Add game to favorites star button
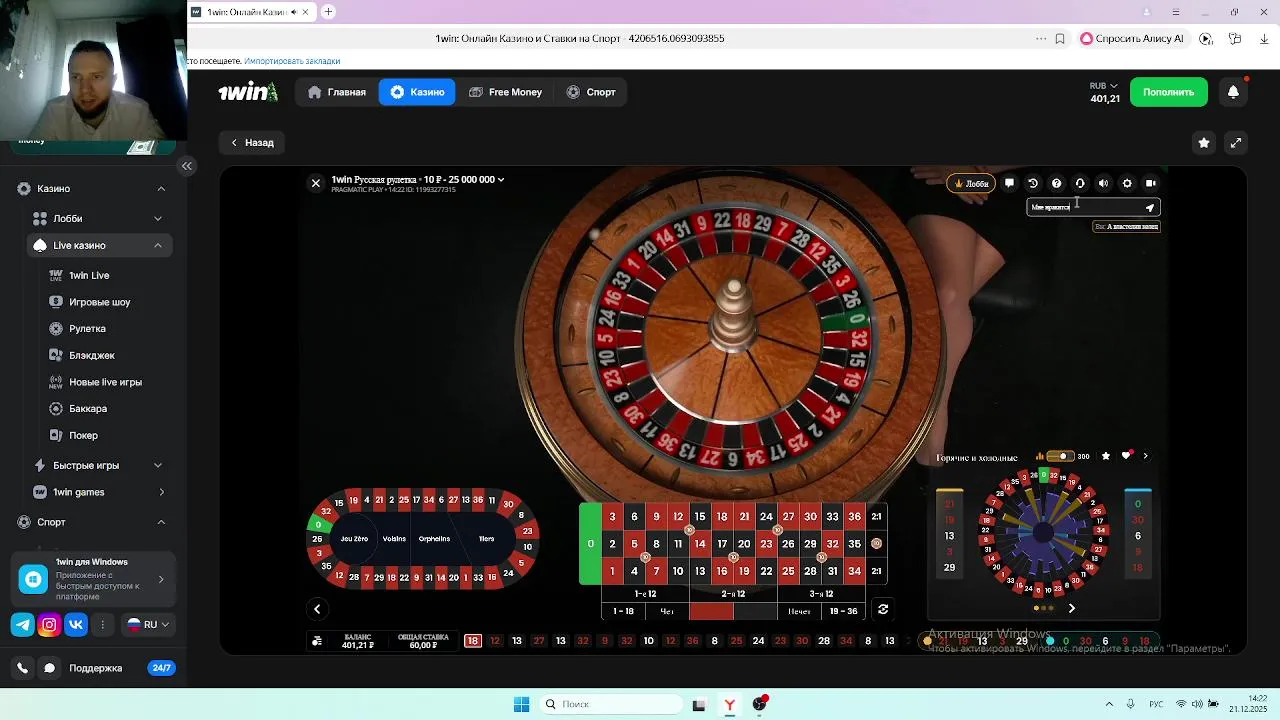Image resolution: width=1280 pixels, height=720 pixels. click(x=1204, y=143)
